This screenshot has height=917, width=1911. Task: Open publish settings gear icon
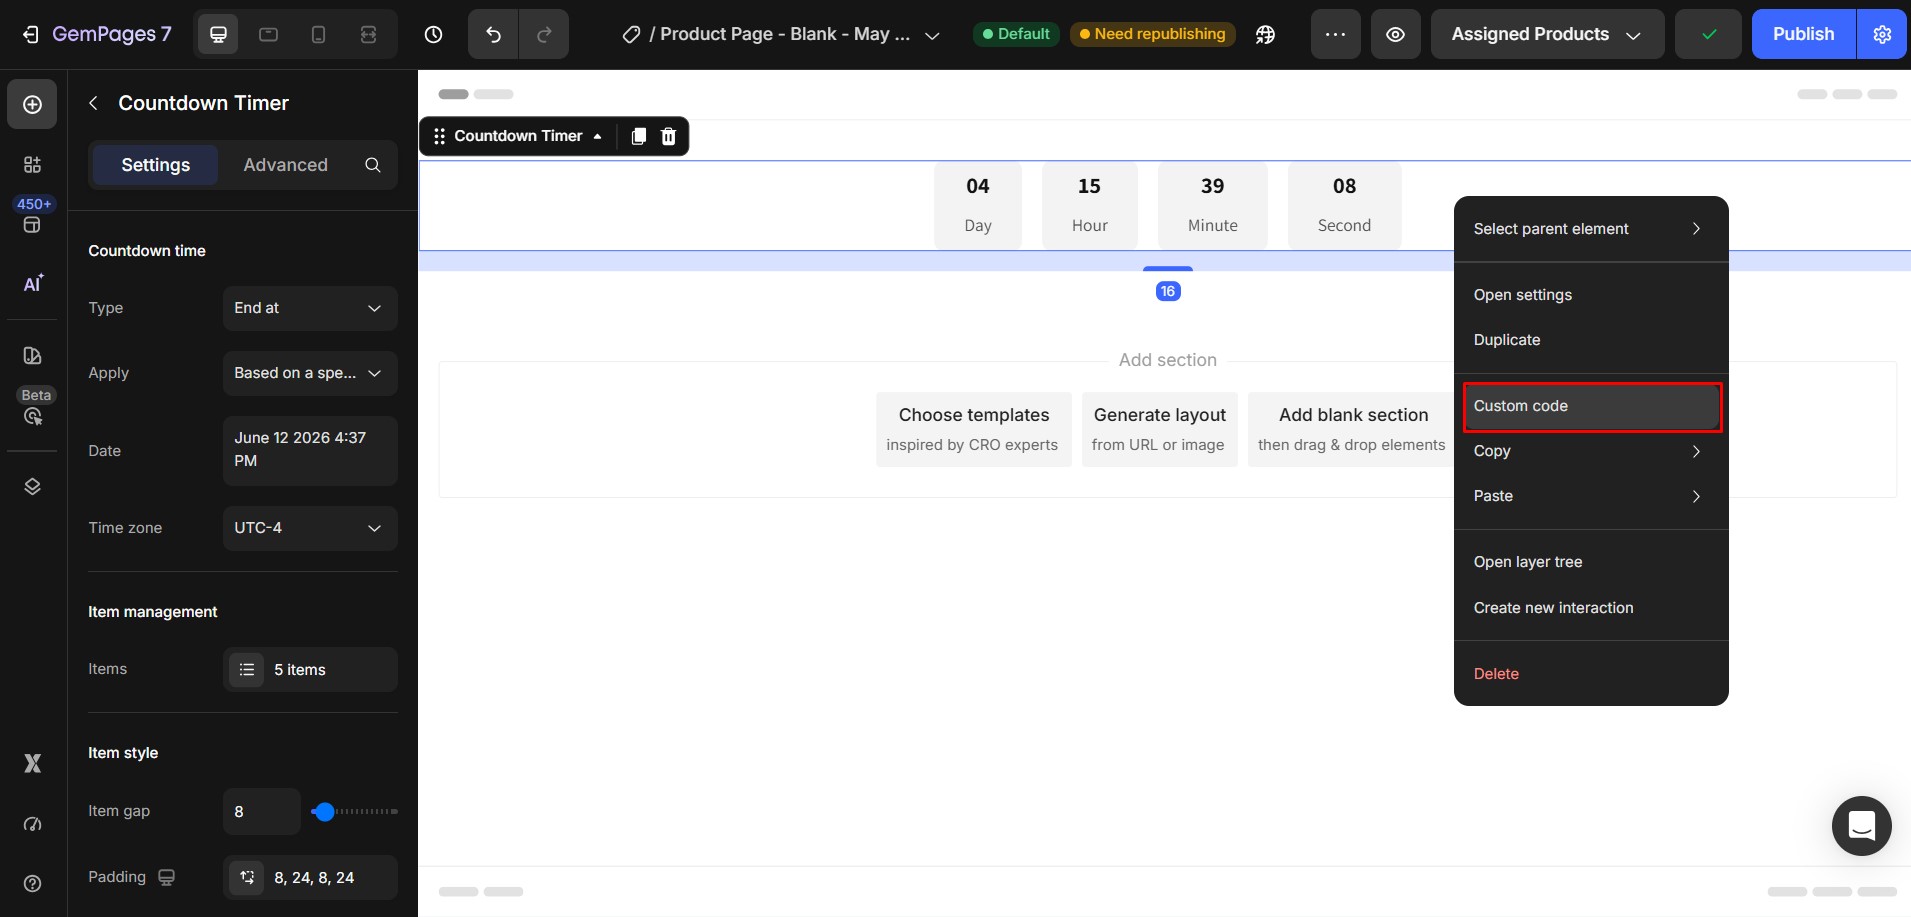click(x=1882, y=34)
